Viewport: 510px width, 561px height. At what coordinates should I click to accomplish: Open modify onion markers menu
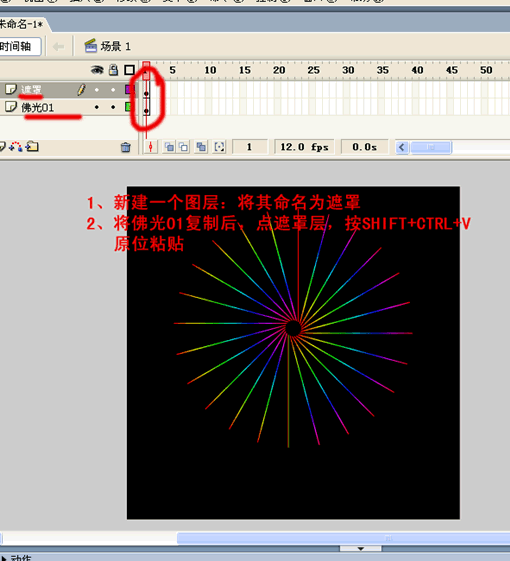coord(219,147)
